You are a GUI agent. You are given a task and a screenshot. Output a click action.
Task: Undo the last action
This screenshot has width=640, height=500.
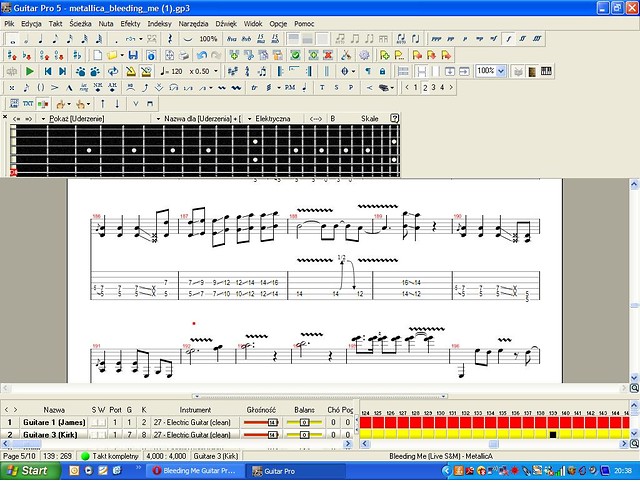[x=202, y=55]
